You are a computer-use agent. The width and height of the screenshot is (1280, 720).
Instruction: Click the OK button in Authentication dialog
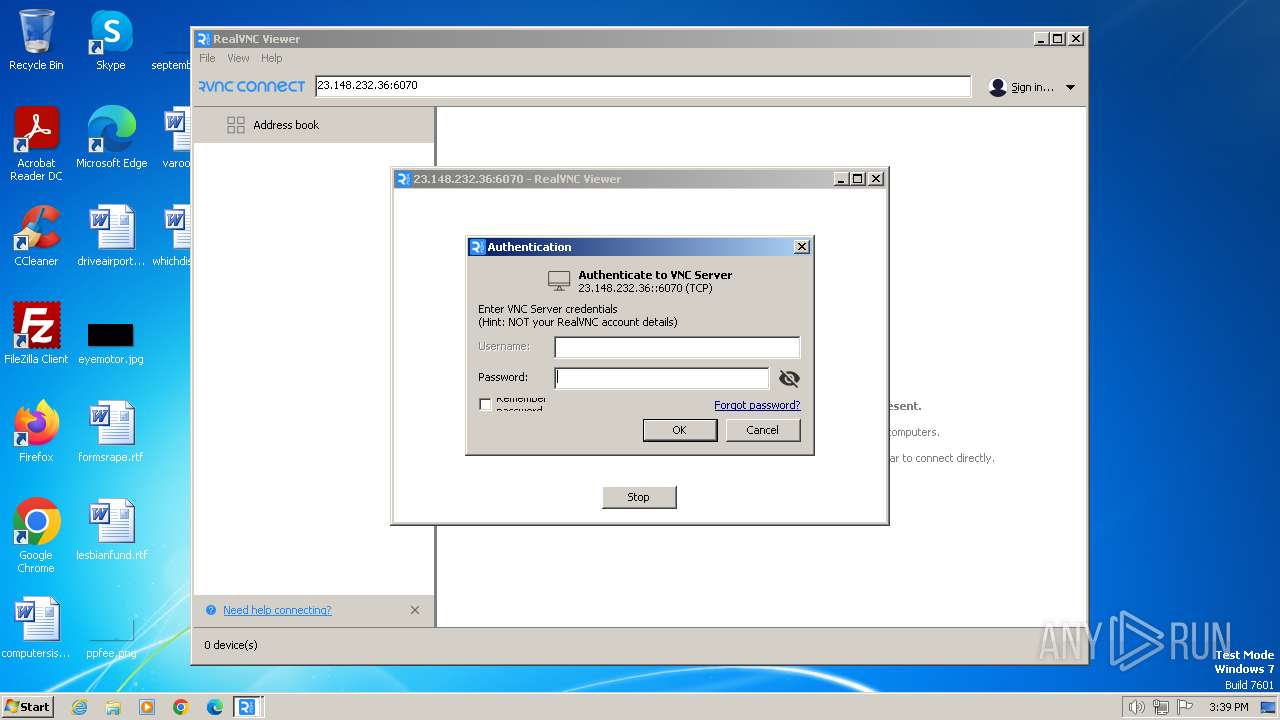680,430
